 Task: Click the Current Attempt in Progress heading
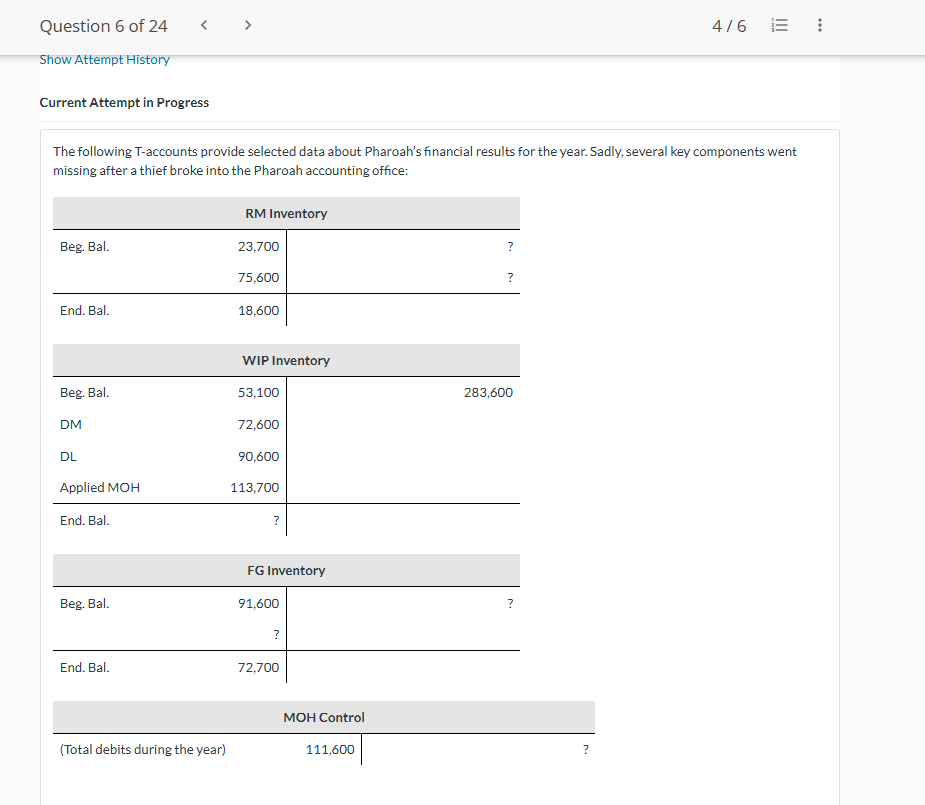124,103
